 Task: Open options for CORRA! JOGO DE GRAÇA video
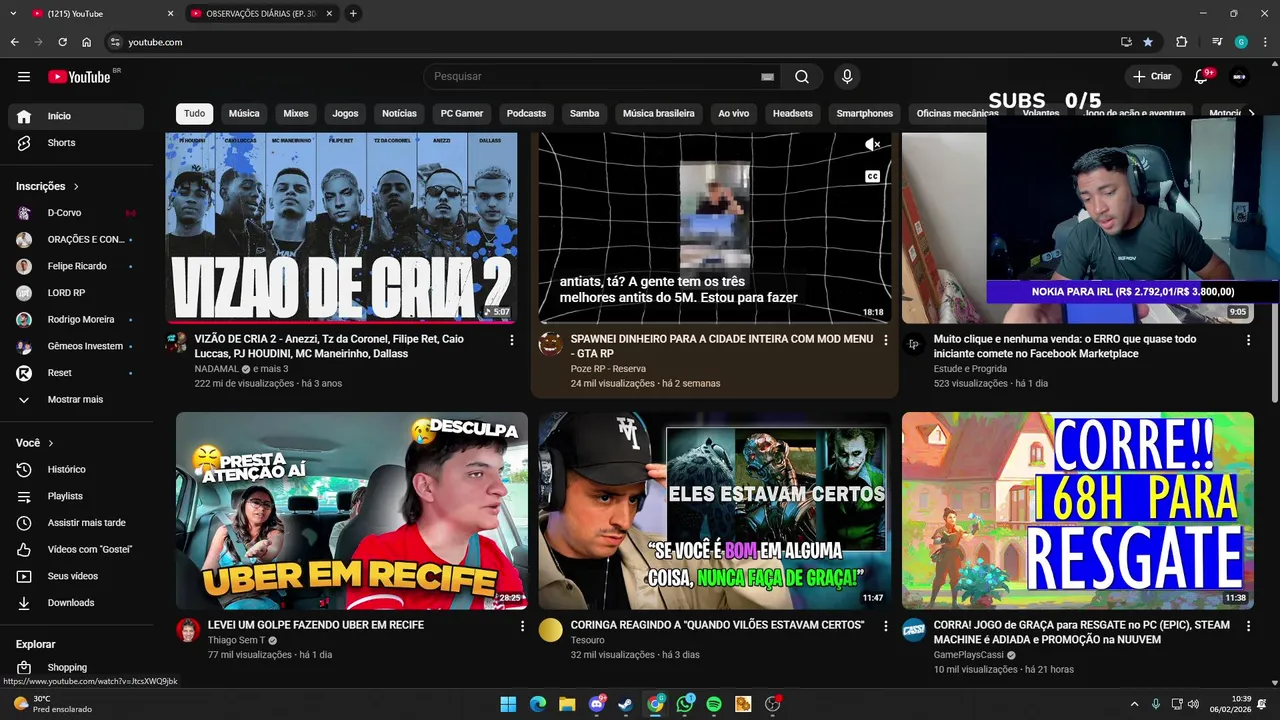click(x=1248, y=626)
